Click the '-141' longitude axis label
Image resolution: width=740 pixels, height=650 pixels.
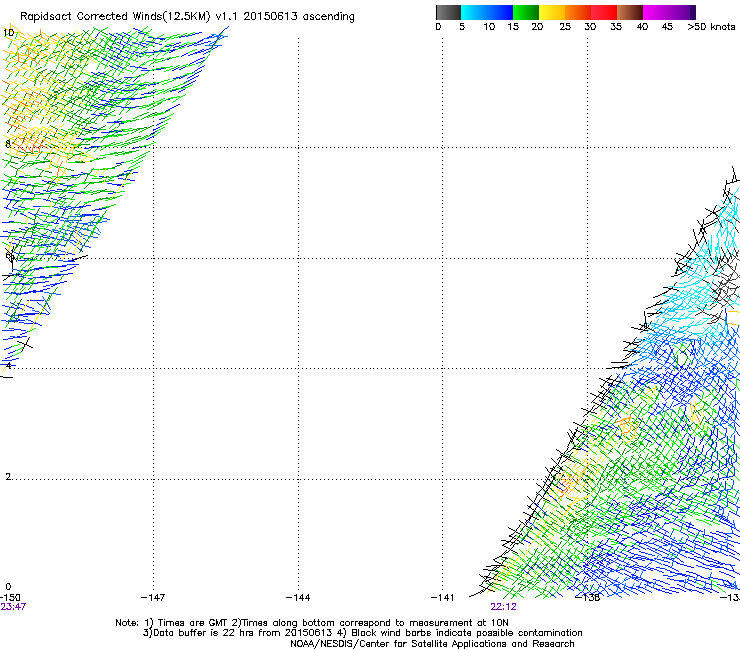tap(443, 598)
